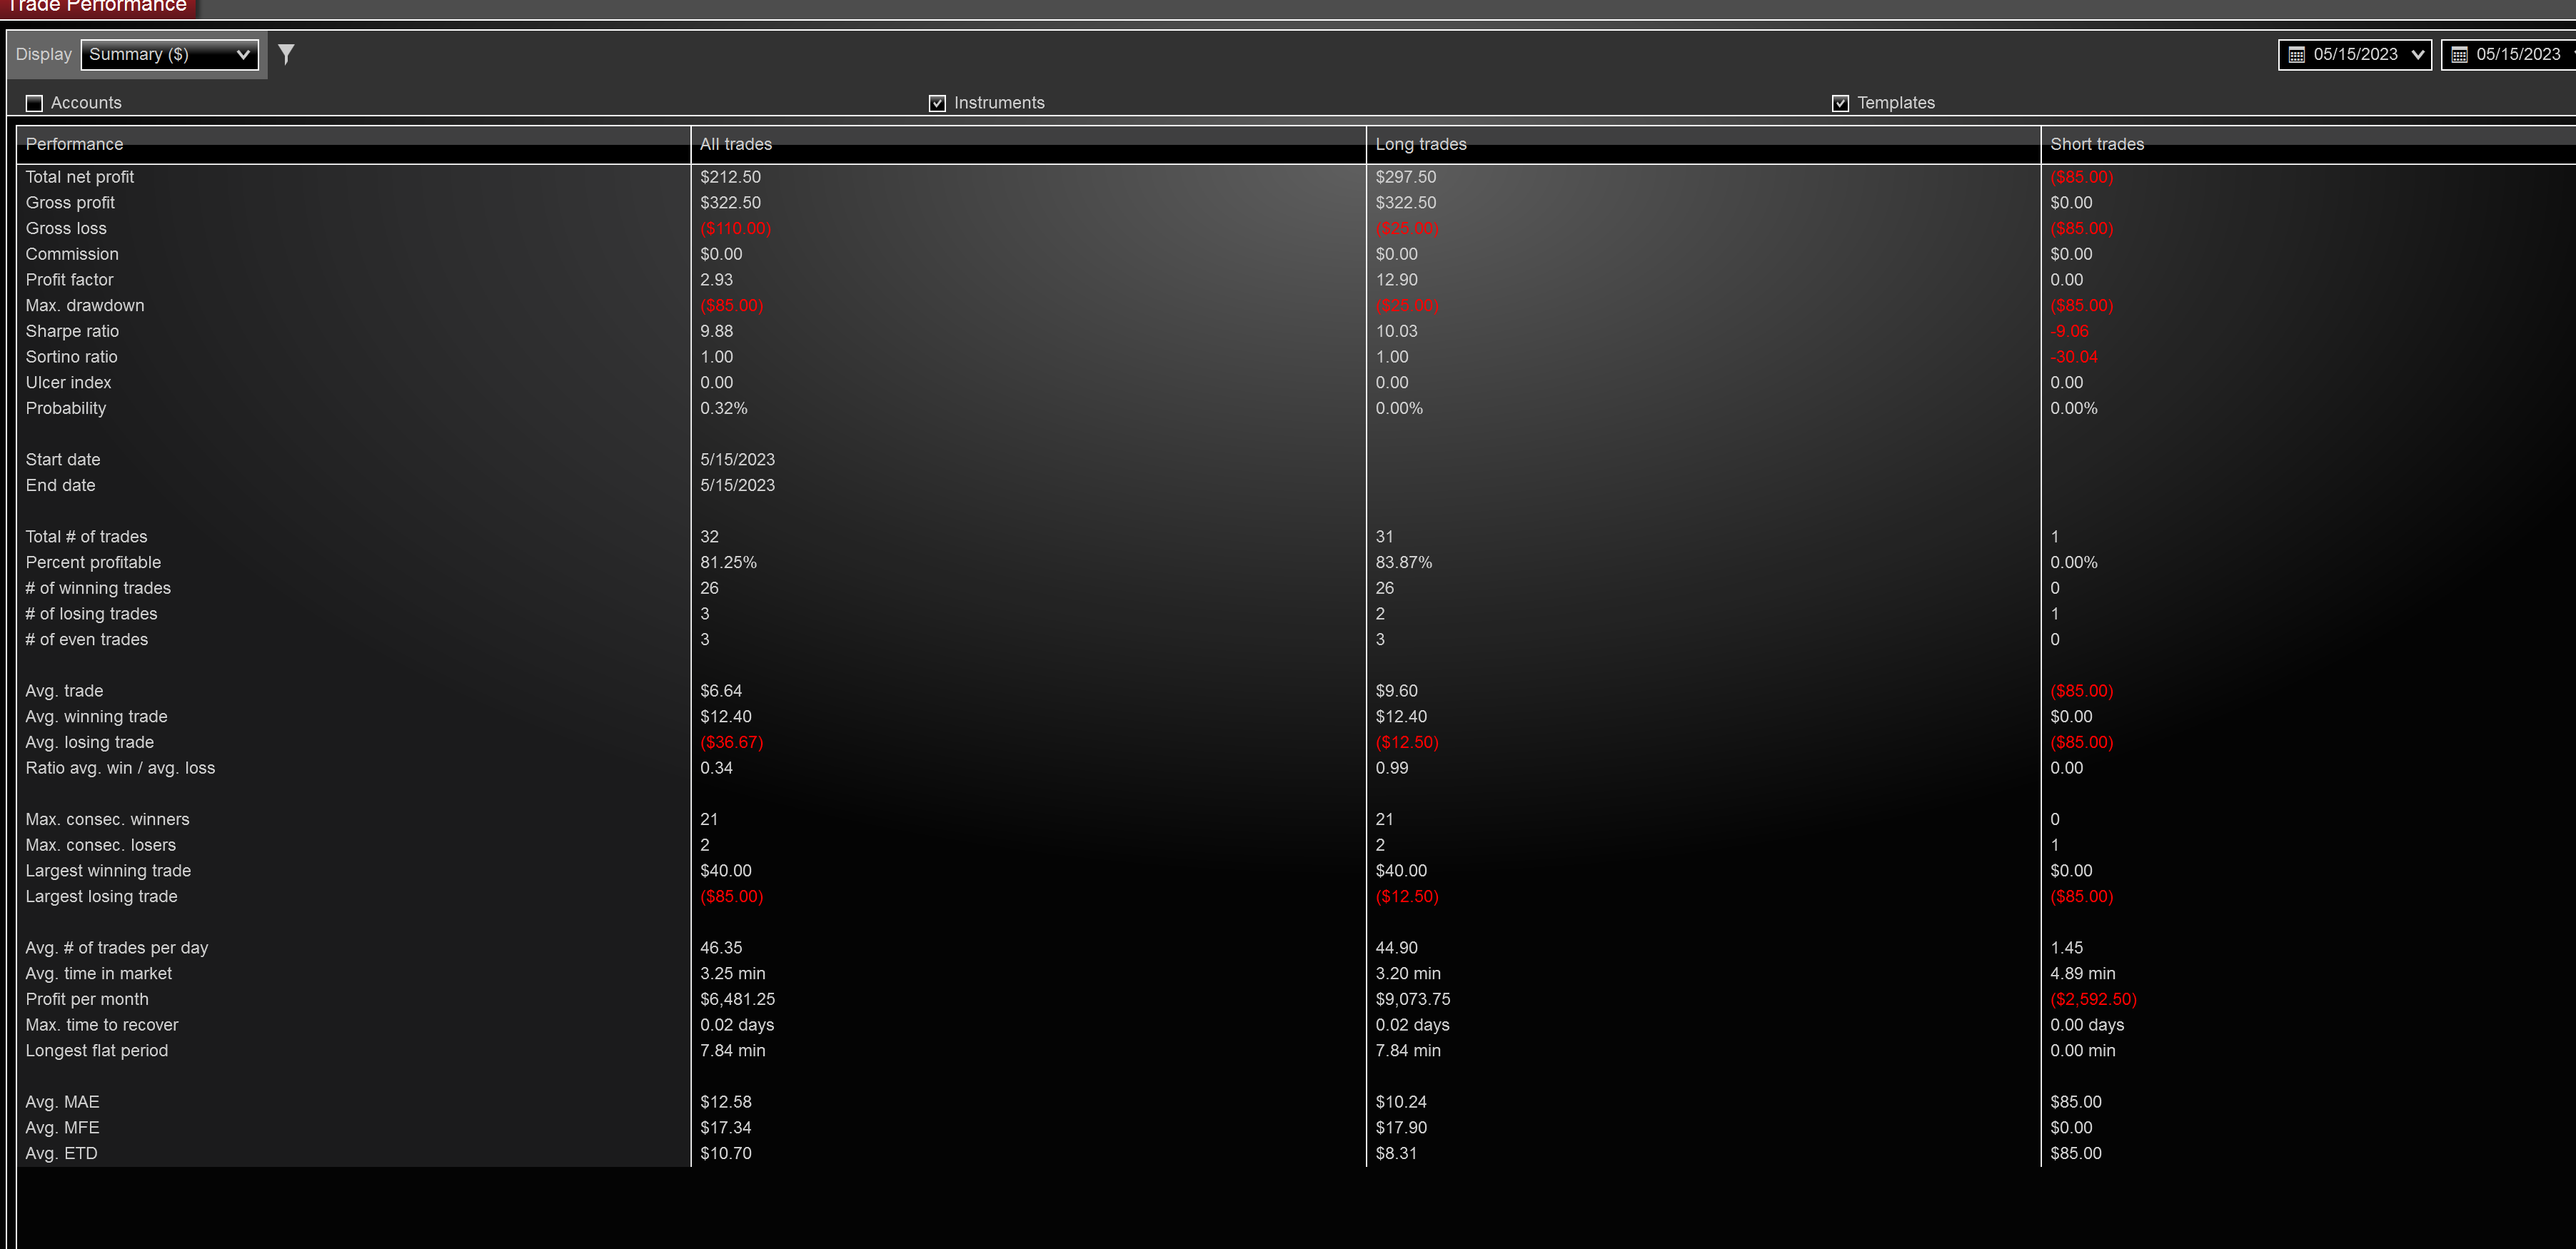The height and width of the screenshot is (1249, 2576).
Task: Select the Max. consec. losers label
Action: tap(101, 845)
